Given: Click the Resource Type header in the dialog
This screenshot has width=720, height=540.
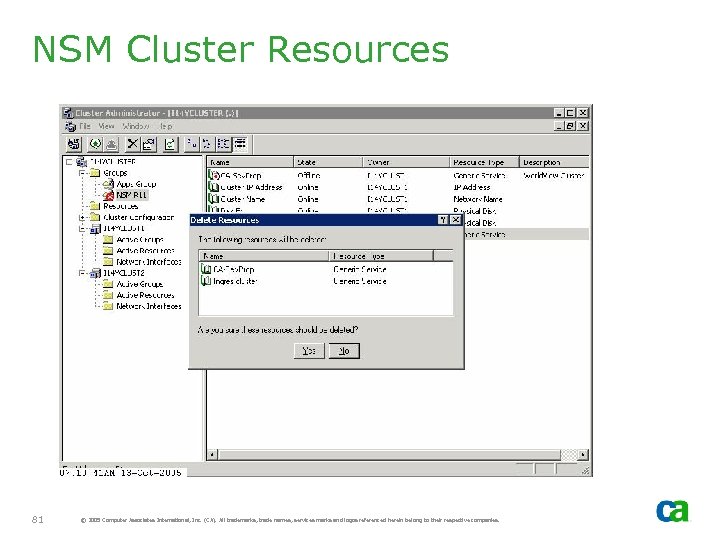Looking at the screenshot, I should click(x=381, y=256).
